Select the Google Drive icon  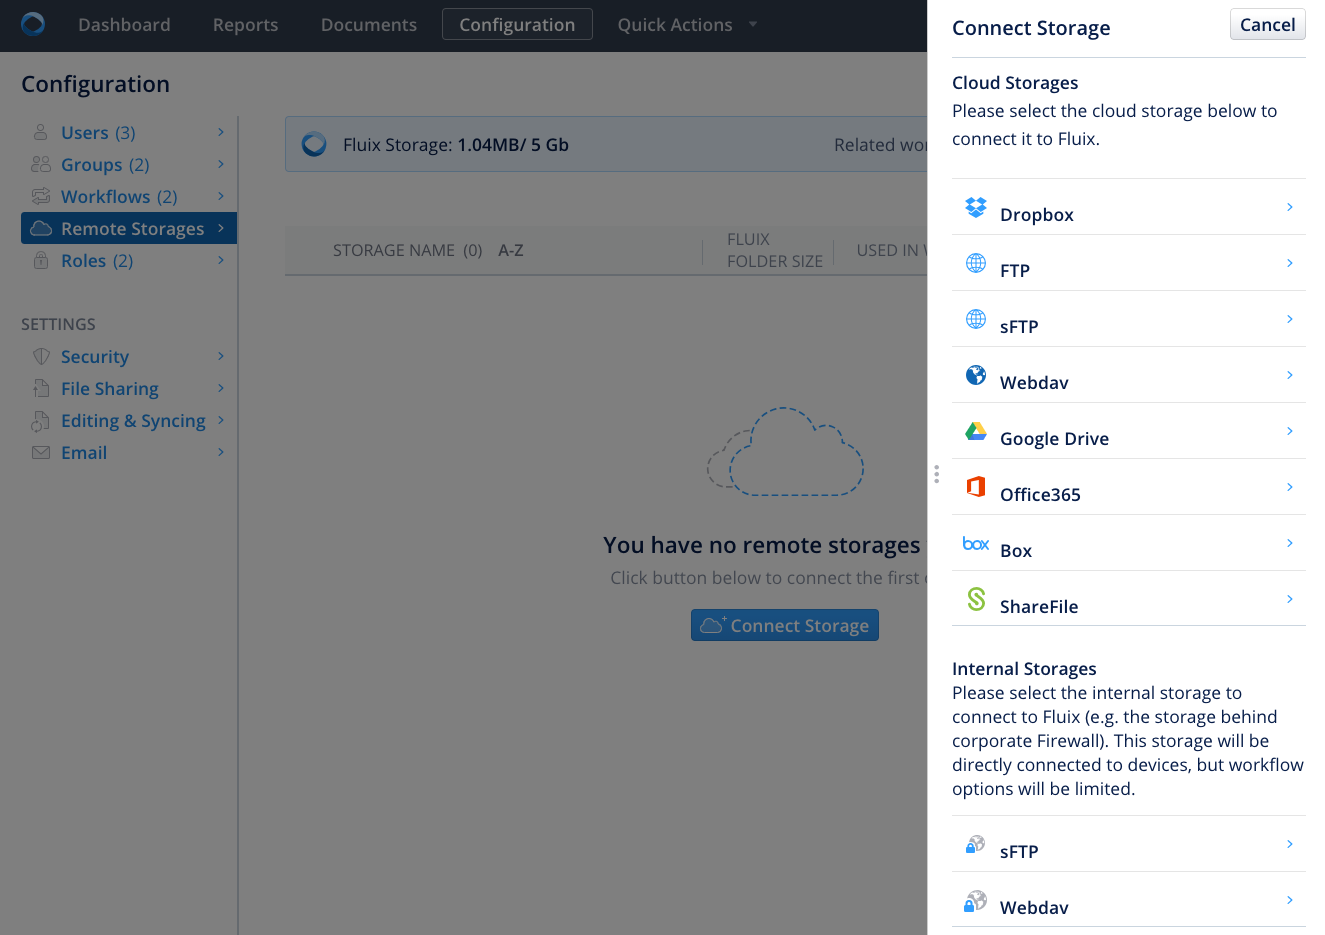[975, 431]
